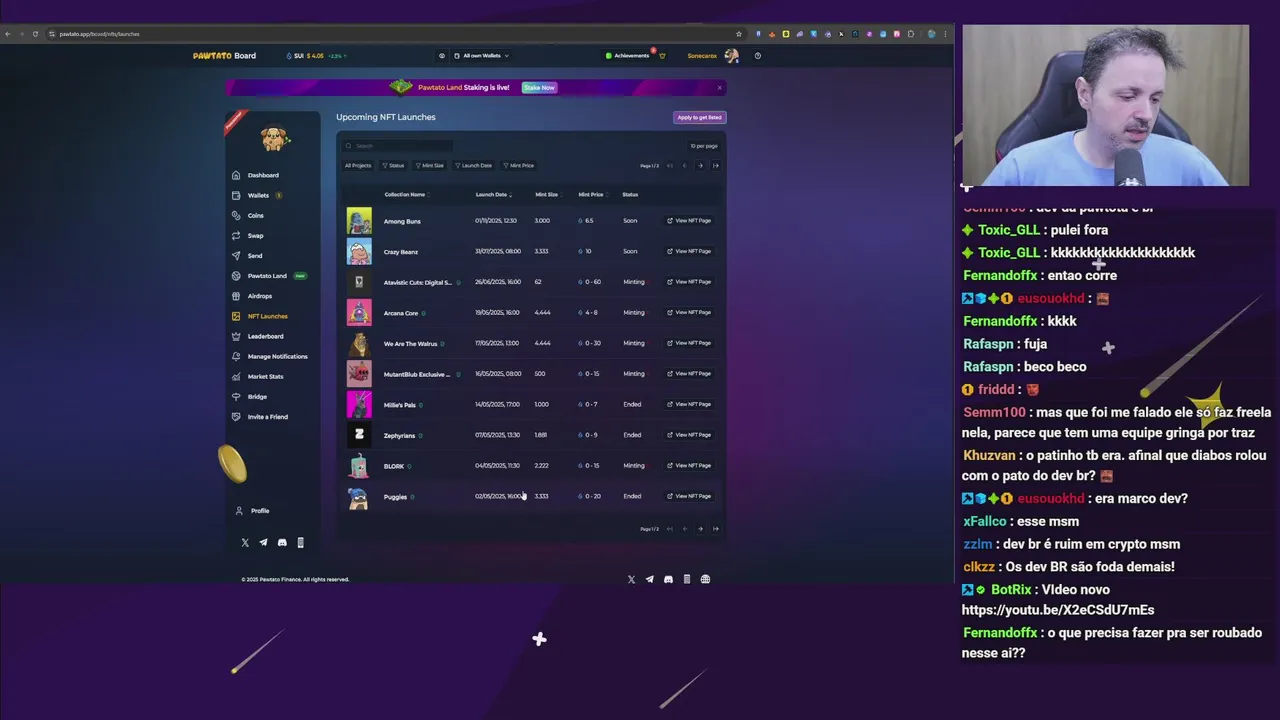This screenshot has width=1280, height=720.
Task: Jump to first page using top pagination
Action: [670, 166]
